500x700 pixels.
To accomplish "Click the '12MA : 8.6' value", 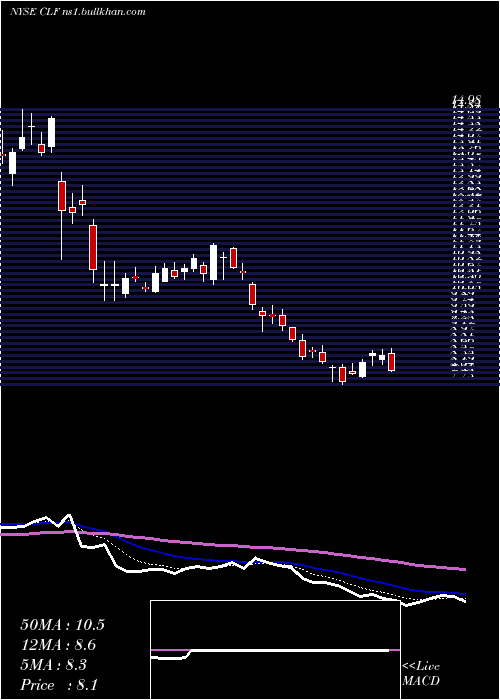I will [x=58, y=645].
